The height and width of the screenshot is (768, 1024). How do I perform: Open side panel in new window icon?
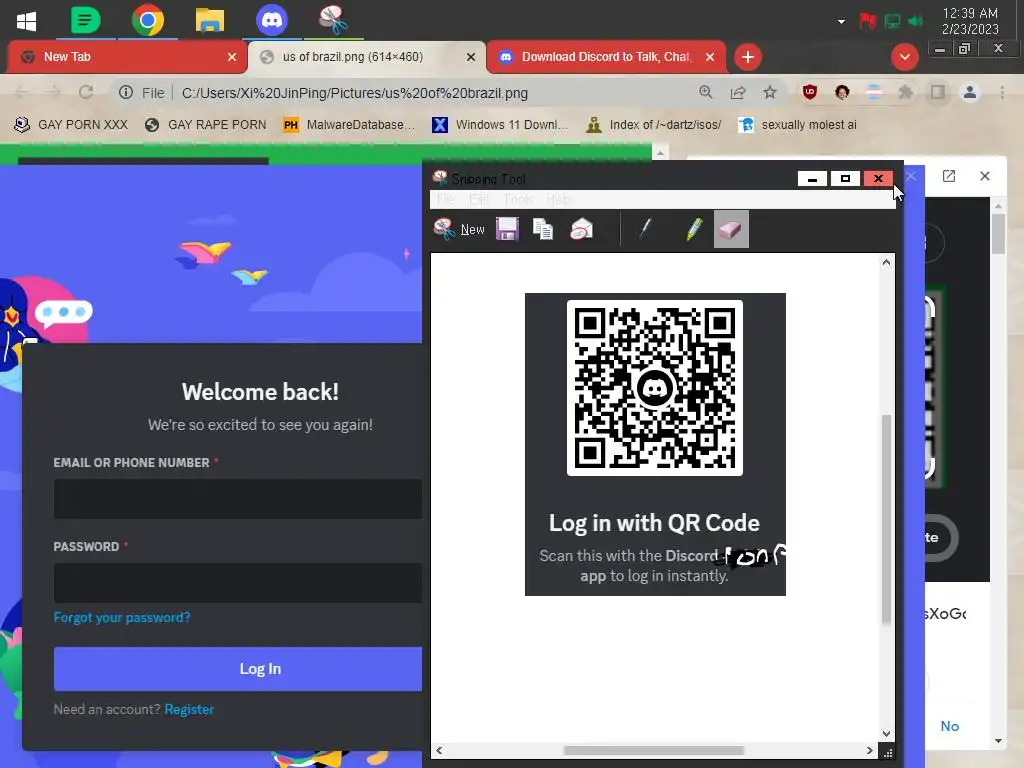click(949, 176)
